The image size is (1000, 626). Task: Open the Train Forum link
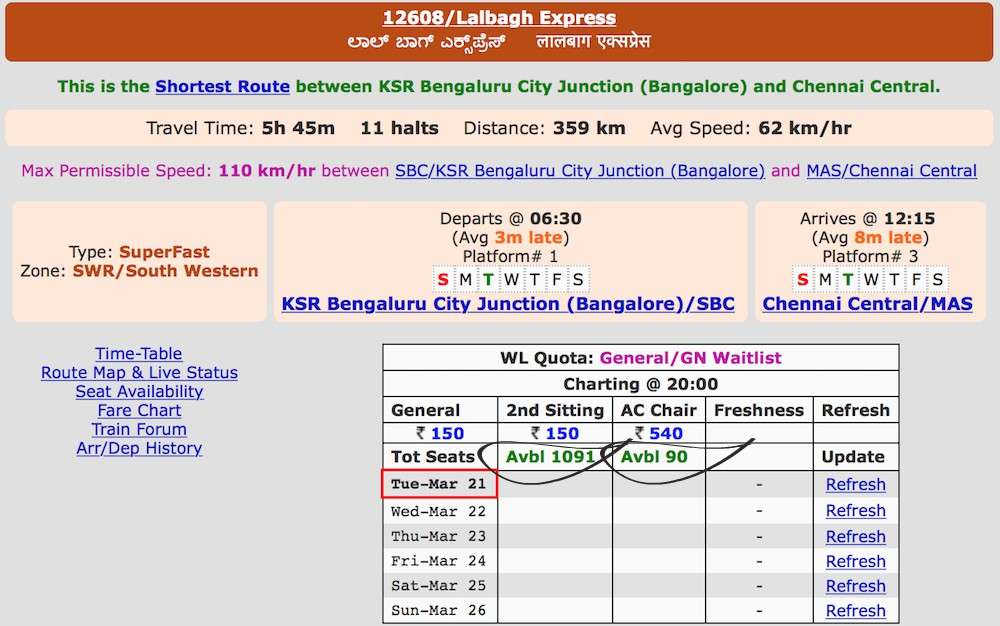(x=139, y=429)
